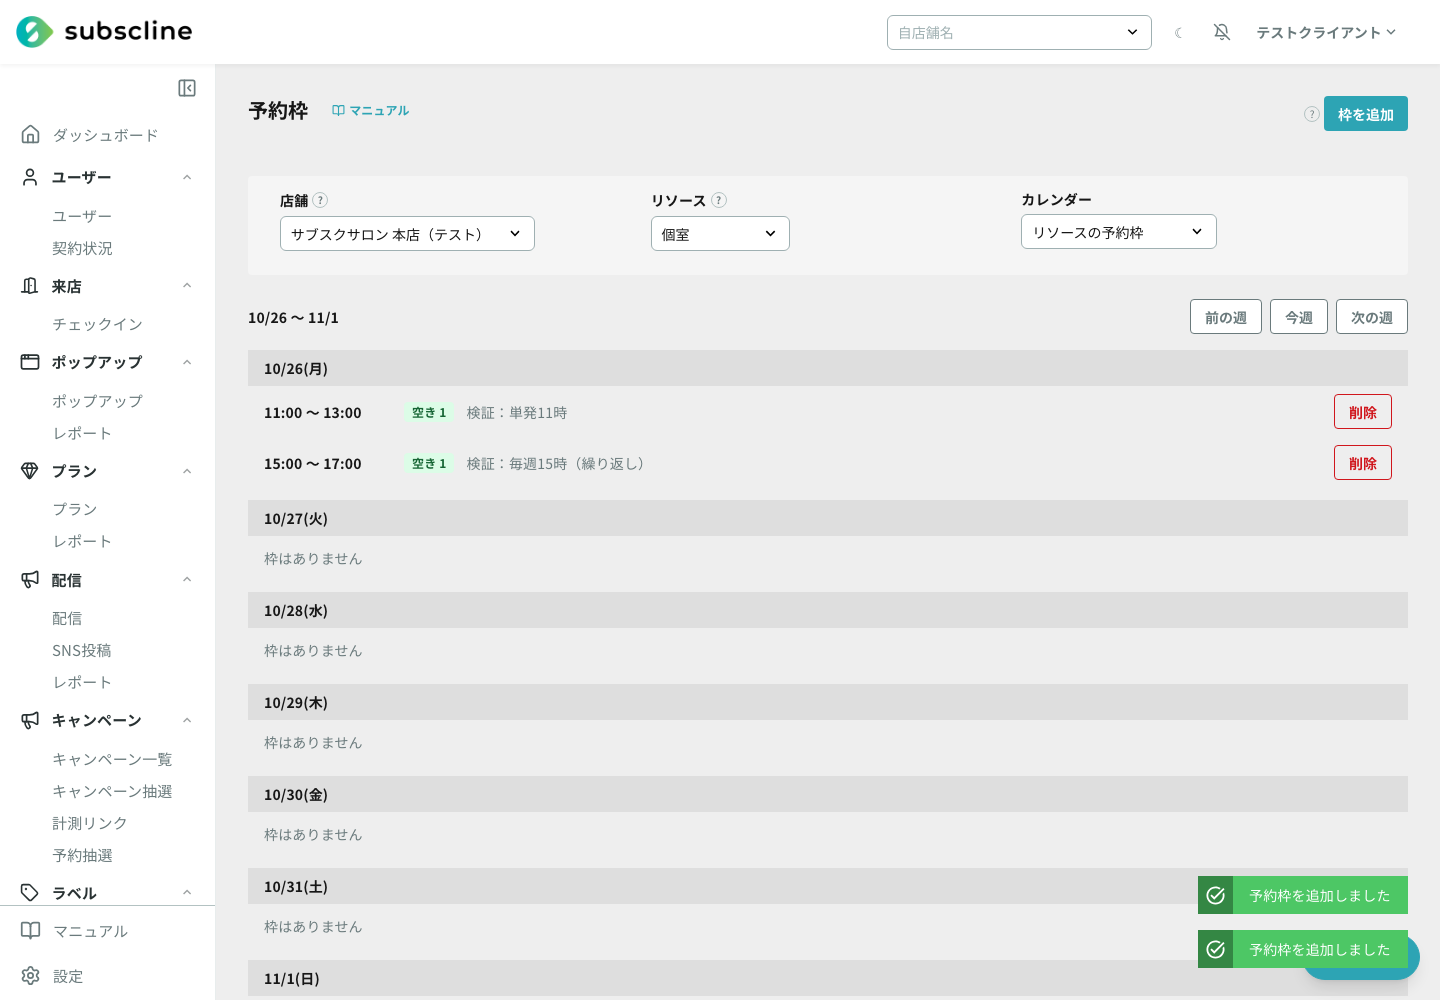Toggle dark mode moon icon
The width and height of the screenshot is (1440, 1000).
tap(1179, 33)
